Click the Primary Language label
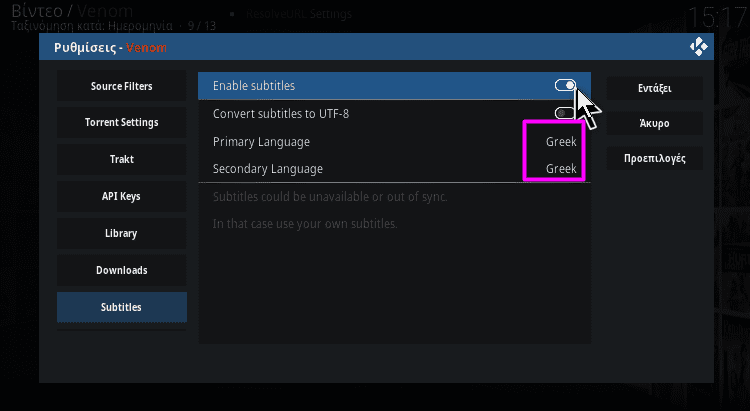Screen dimensions: 750x411 pyautogui.click(x=261, y=142)
